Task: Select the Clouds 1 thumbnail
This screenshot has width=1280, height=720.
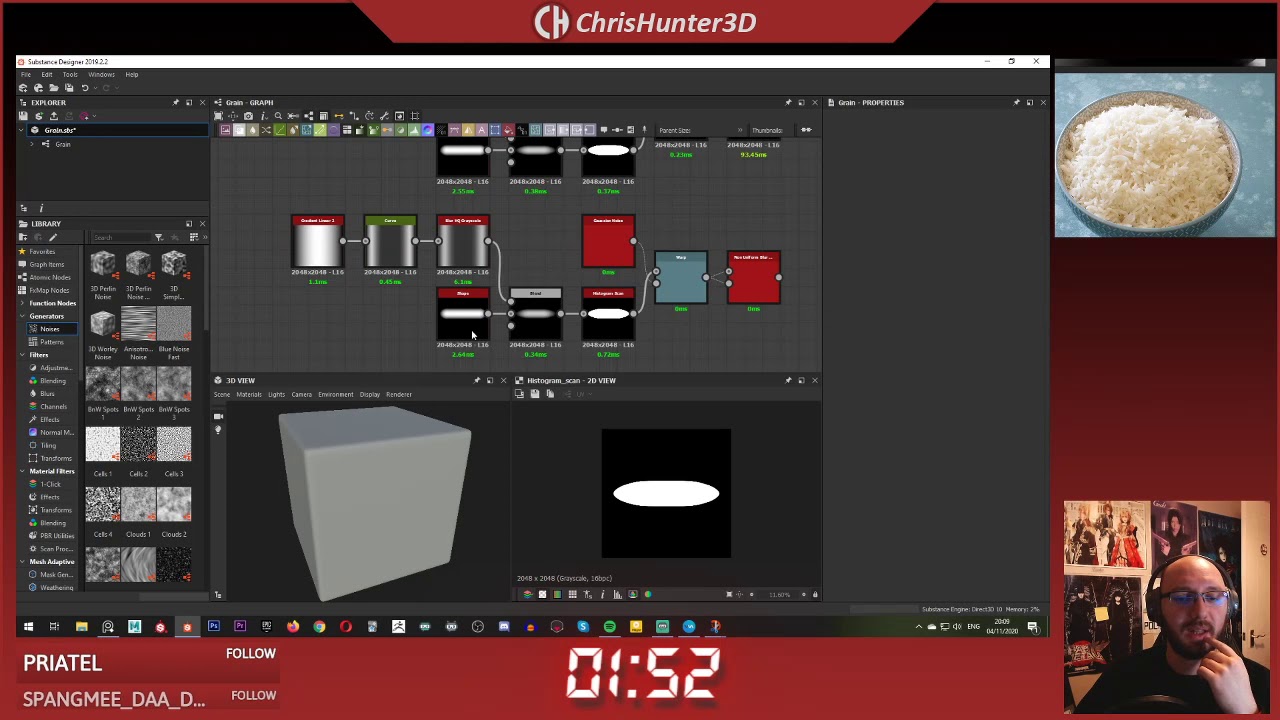Action: [138, 505]
